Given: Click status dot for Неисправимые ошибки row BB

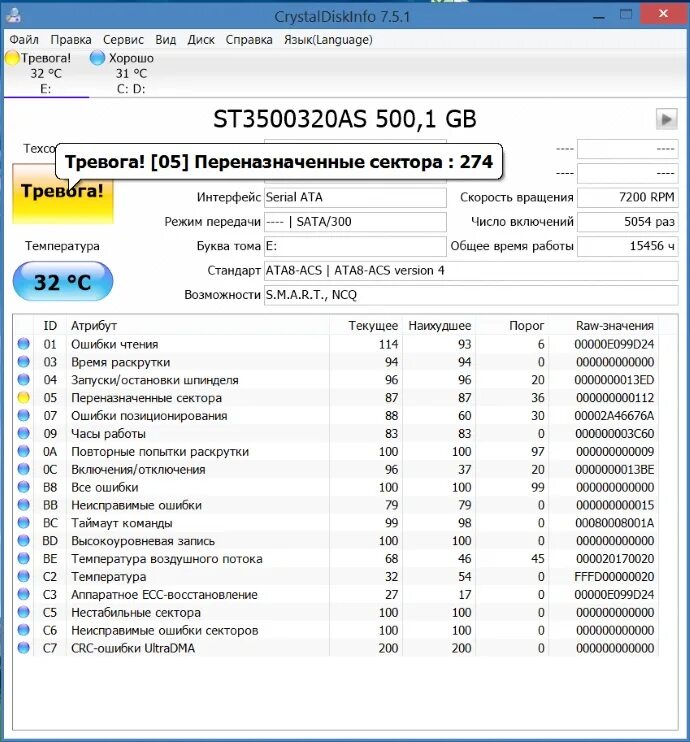Looking at the screenshot, I should [23, 505].
